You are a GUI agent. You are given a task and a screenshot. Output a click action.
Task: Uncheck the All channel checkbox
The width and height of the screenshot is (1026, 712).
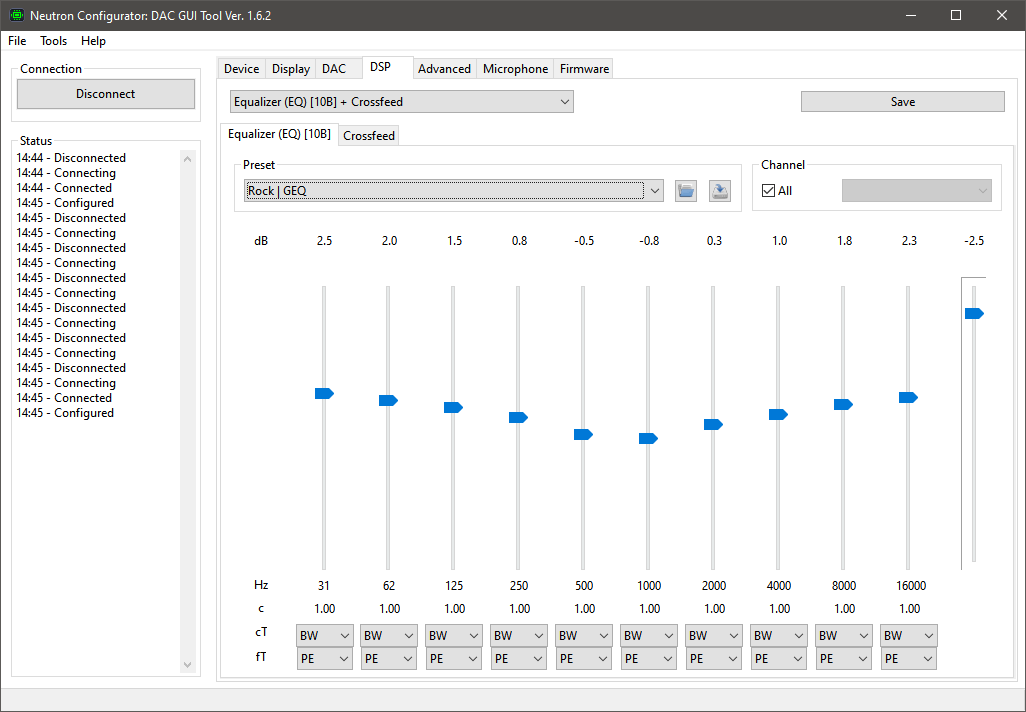point(767,189)
